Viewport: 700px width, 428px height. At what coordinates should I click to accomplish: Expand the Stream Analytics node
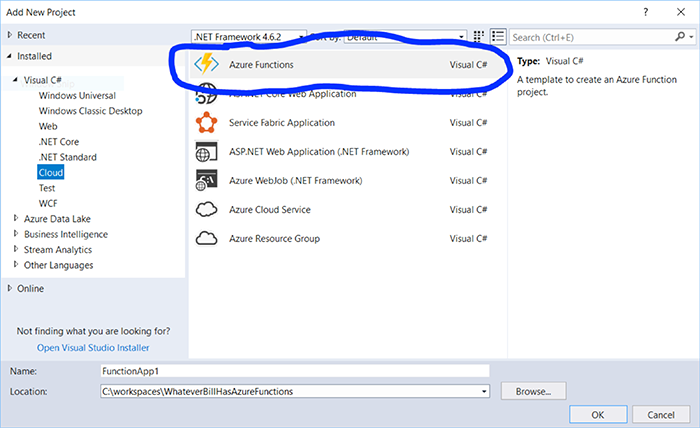pyautogui.click(x=16, y=249)
